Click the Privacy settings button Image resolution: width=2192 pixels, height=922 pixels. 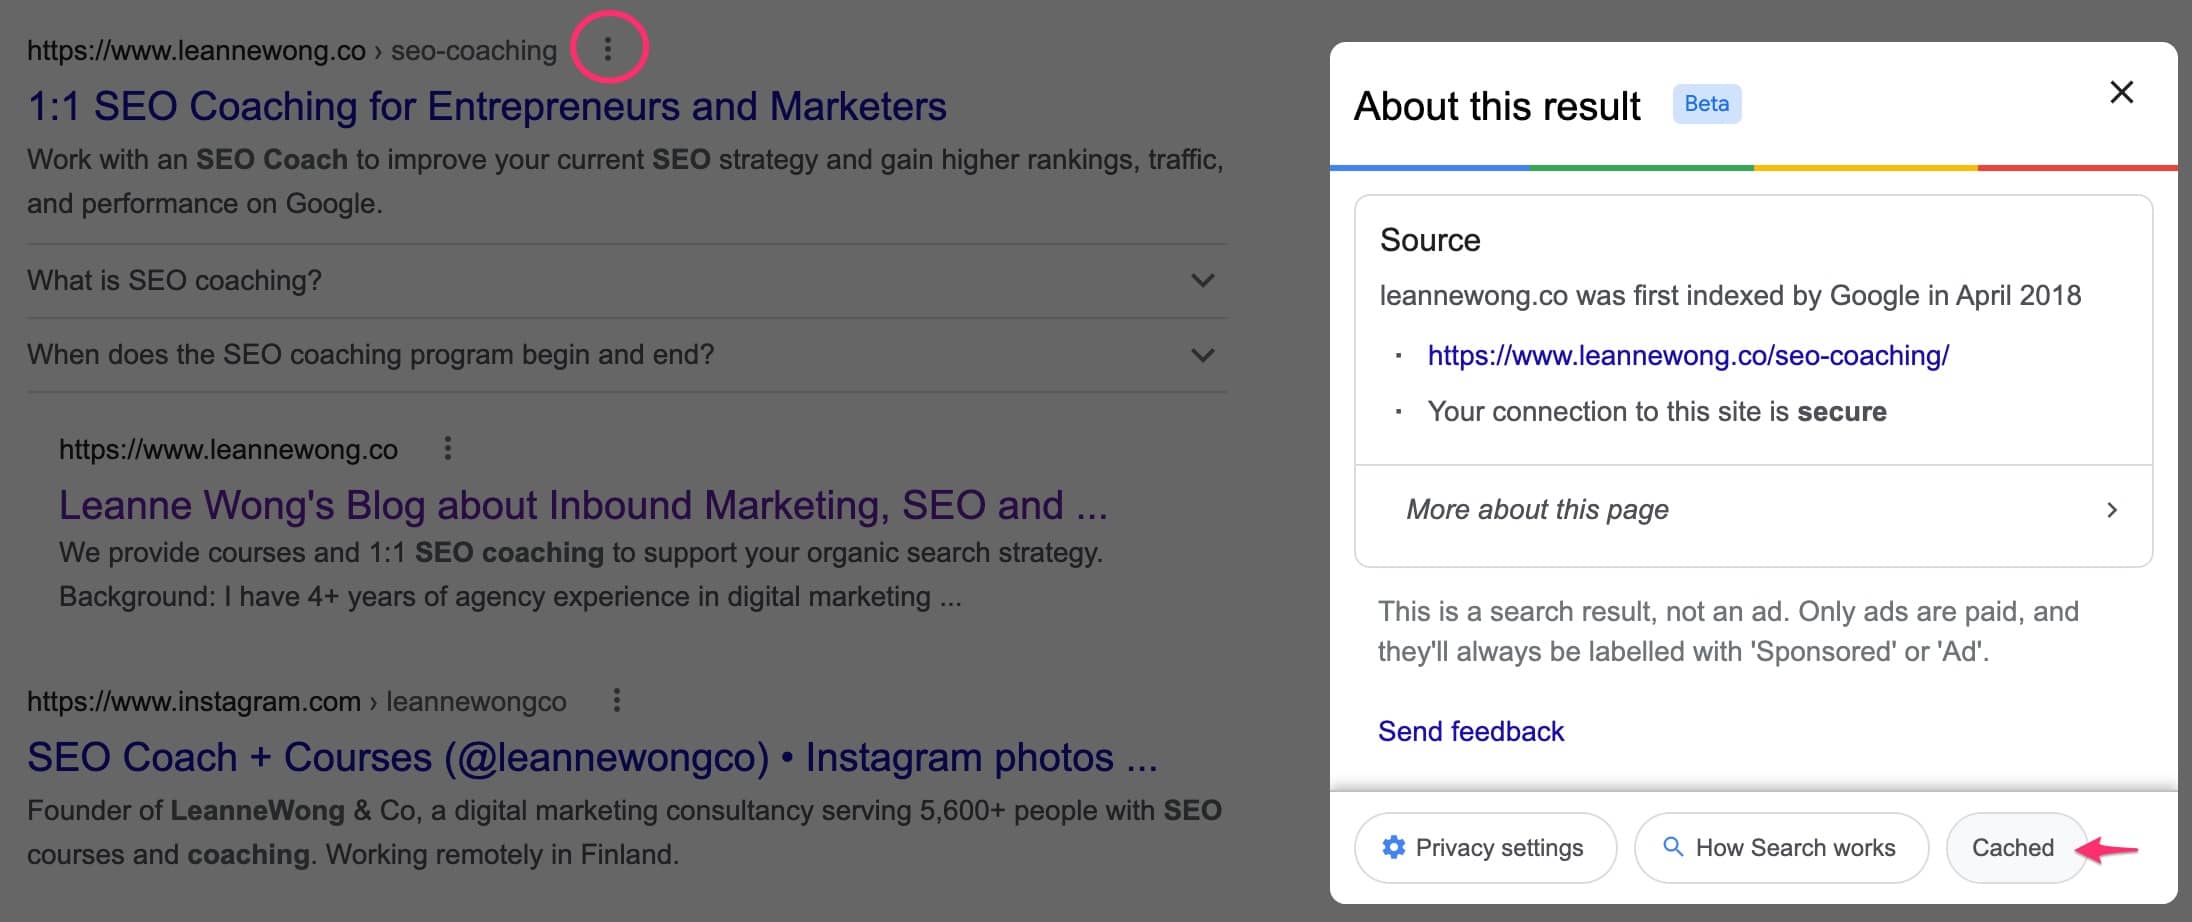pos(1485,847)
